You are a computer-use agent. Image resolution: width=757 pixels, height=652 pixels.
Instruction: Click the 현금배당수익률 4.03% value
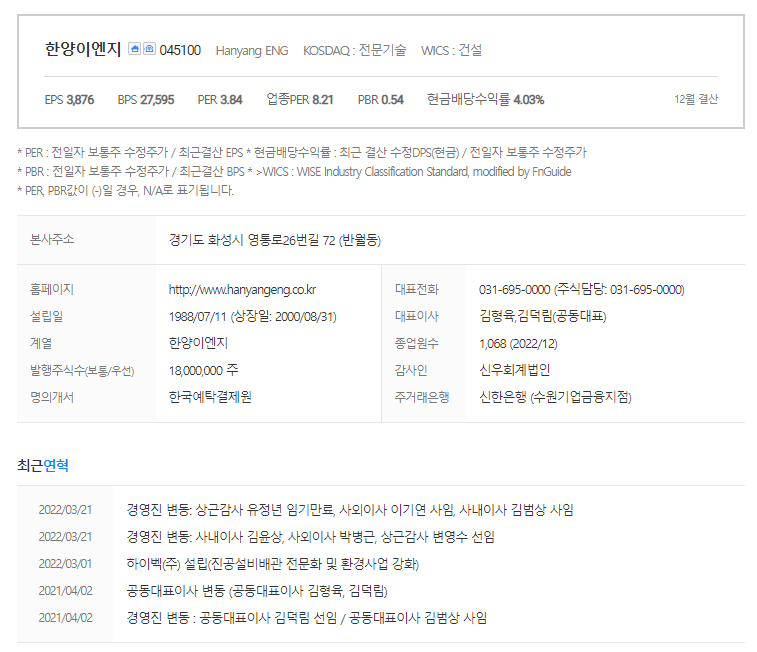pyautogui.click(x=485, y=99)
